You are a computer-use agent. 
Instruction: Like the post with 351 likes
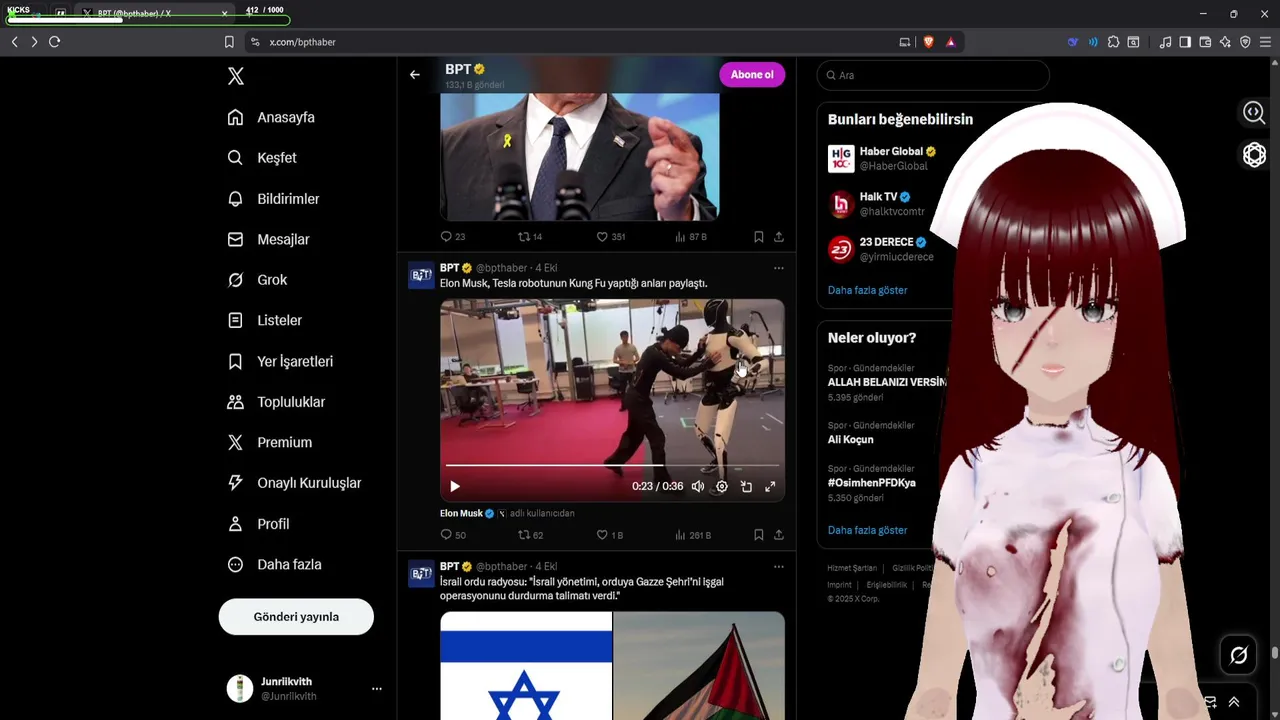click(x=611, y=237)
